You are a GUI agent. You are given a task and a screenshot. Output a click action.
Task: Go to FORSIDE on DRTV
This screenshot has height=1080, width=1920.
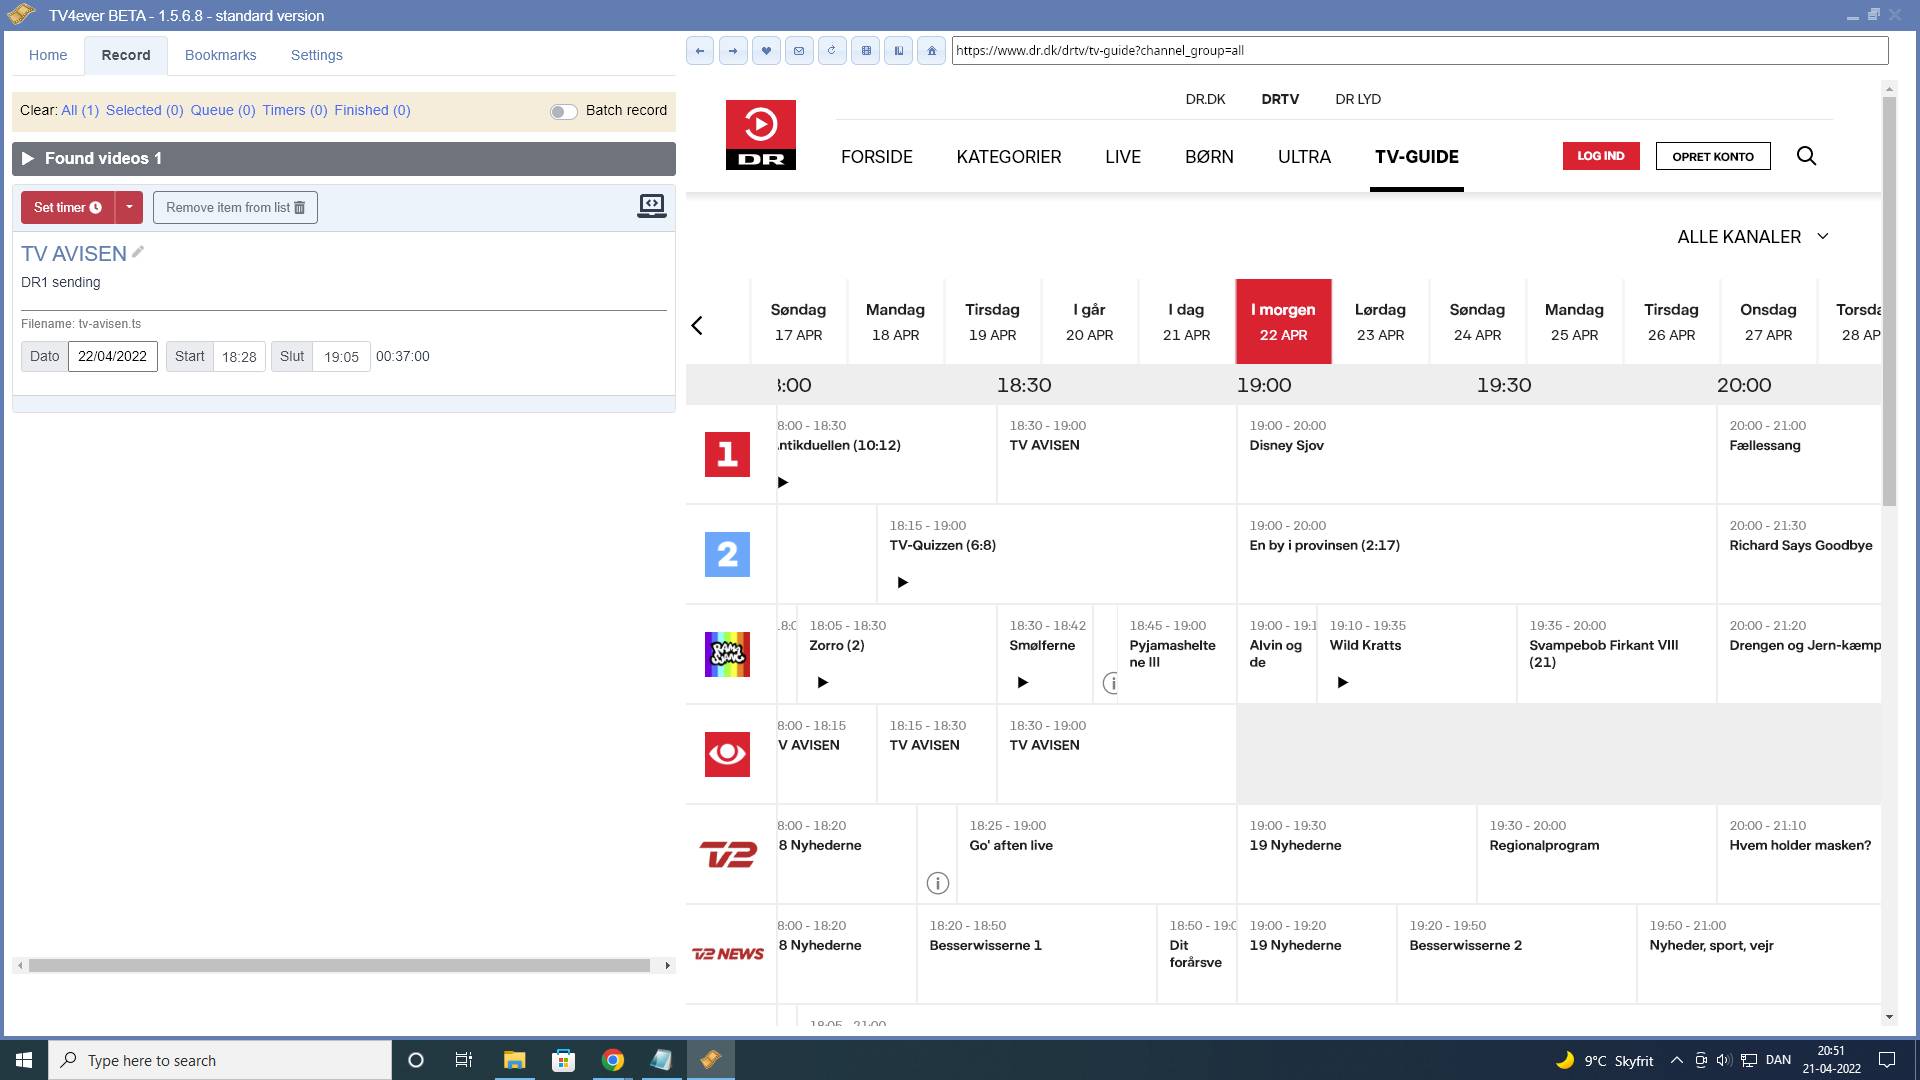point(877,157)
